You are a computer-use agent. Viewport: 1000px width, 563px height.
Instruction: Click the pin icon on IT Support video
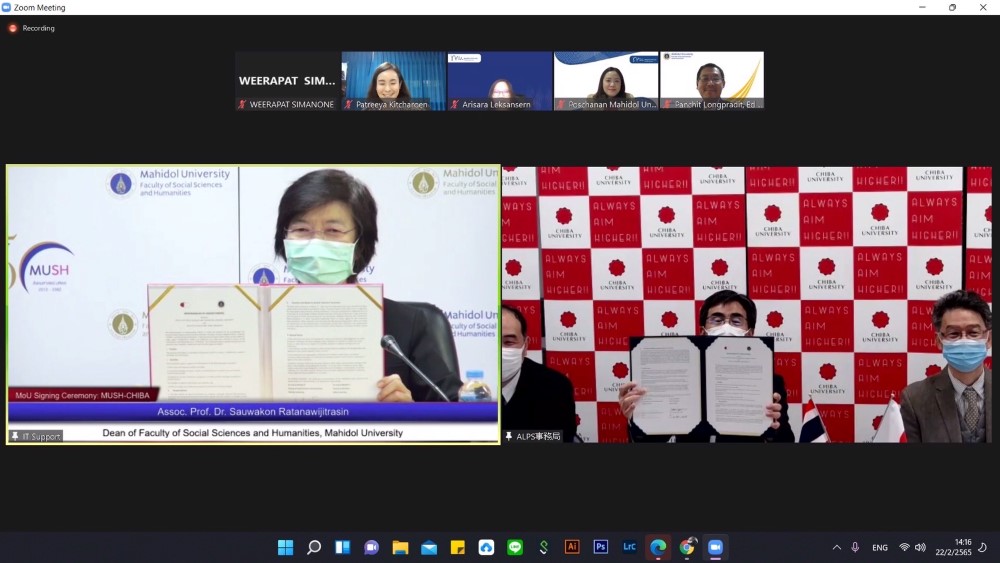(15, 436)
